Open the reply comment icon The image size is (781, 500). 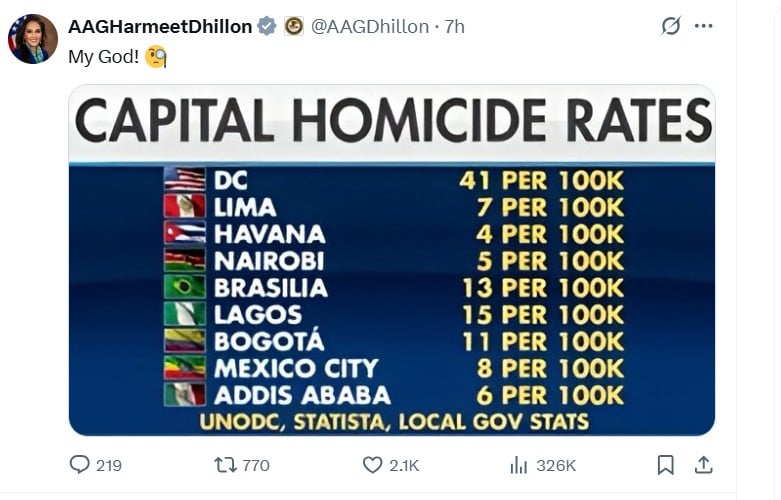pyautogui.click(x=80, y=465)
